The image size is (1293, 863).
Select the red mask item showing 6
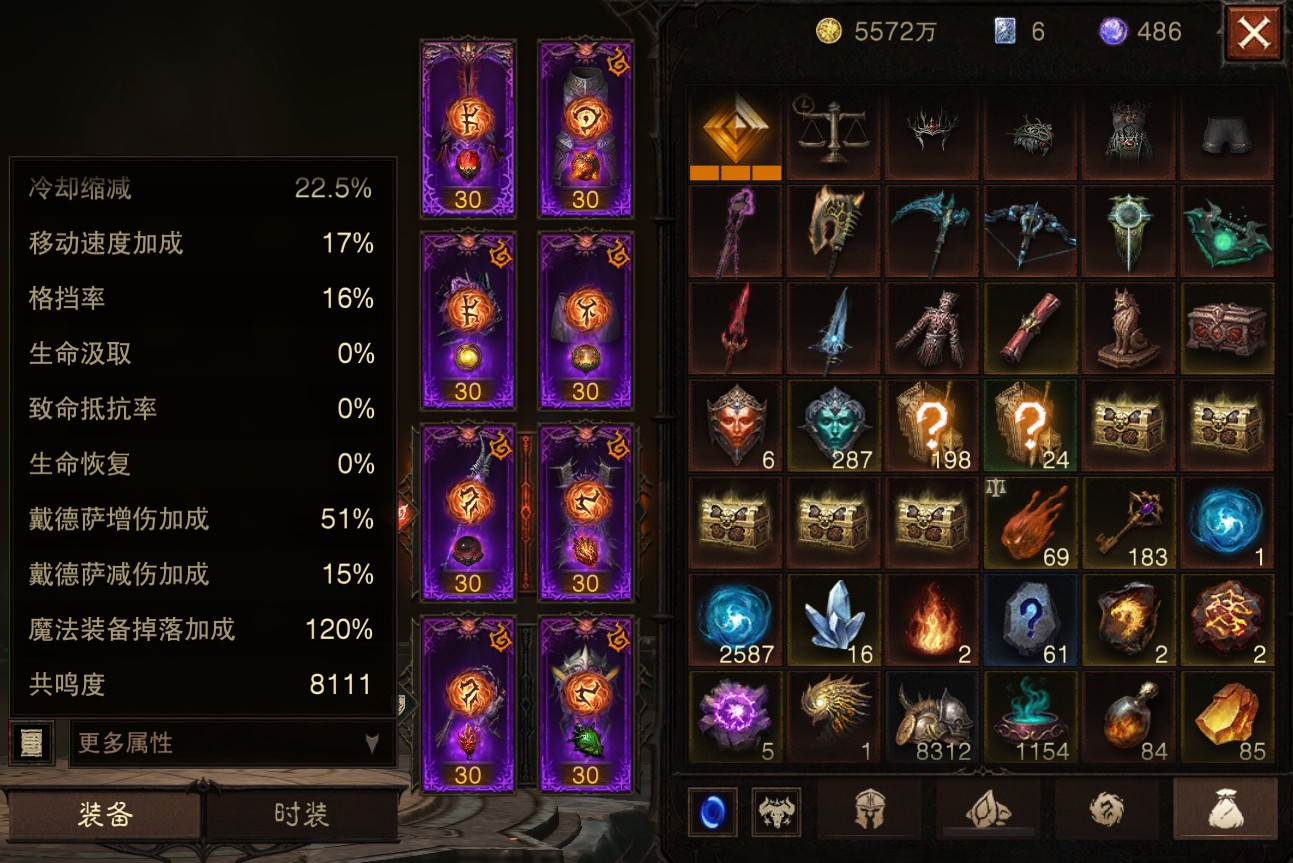click(735, 427)
